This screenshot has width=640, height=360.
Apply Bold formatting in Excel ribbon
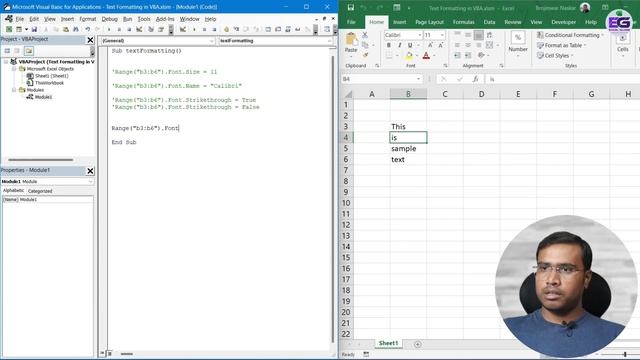click(x=389, y=45)
